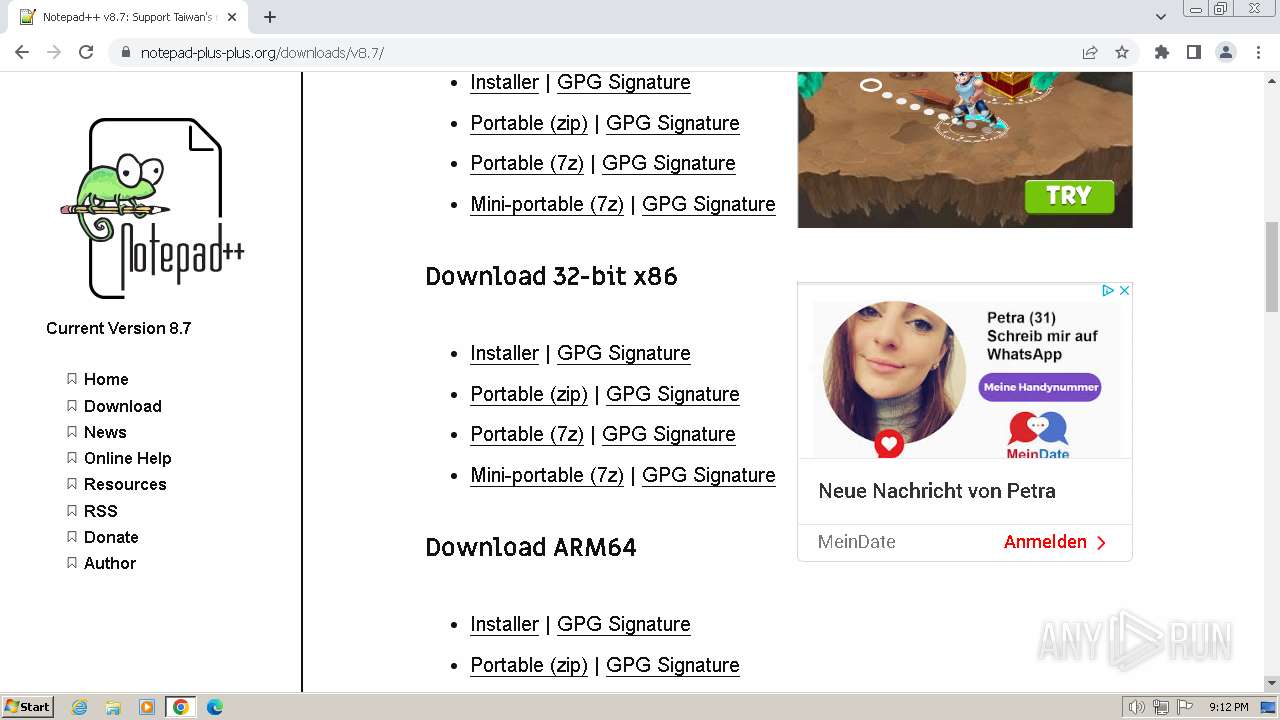Download 32-bit x86 Mini-portable (7z)
Screen dimensions: 1280x720
(547, 475)
